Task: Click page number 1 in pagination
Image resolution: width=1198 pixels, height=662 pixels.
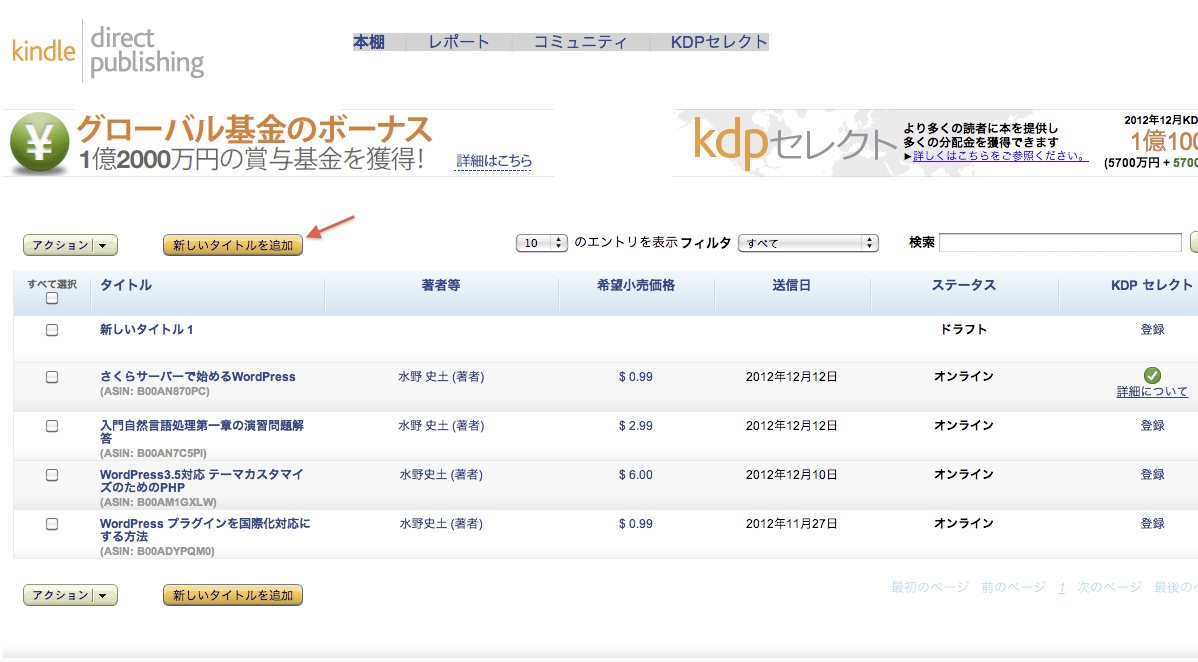Action: pyautogui.click(x=1061, y=588)
